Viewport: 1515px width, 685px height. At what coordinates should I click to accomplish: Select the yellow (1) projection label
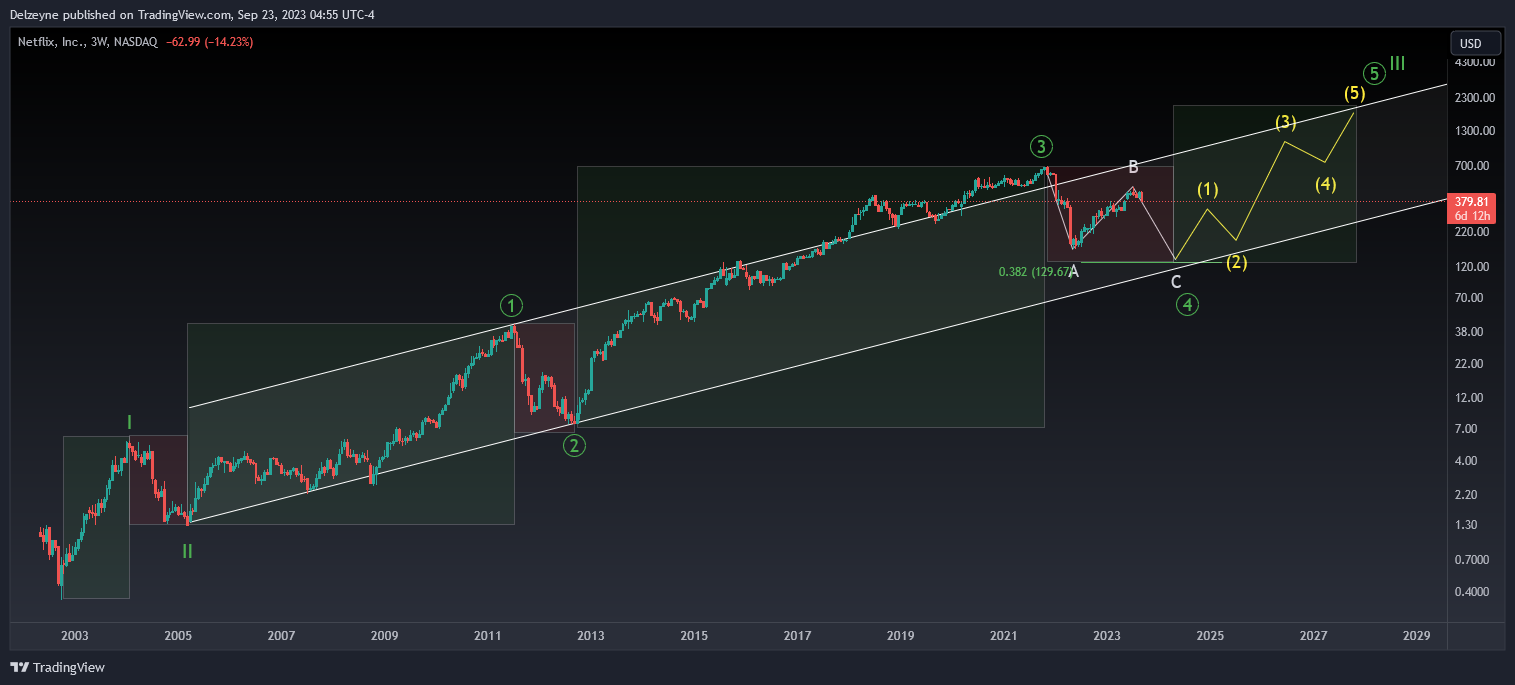coord(1208,189)
